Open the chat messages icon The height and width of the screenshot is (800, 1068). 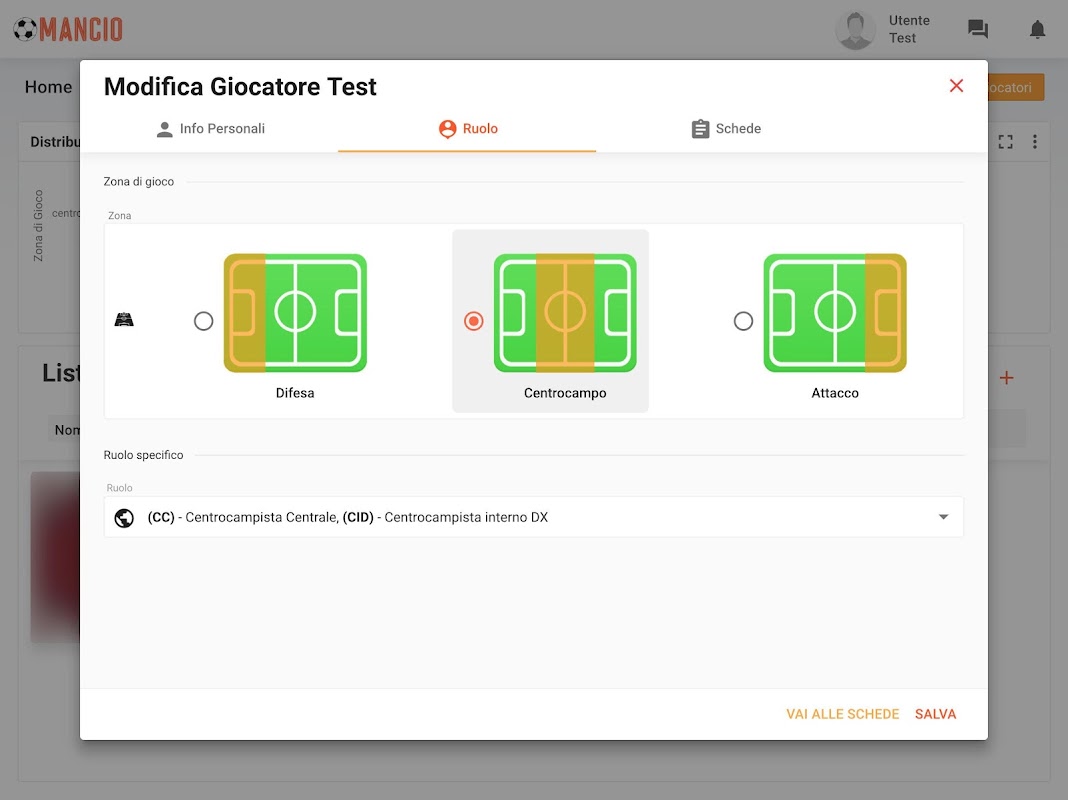click(x=977, y=29)
